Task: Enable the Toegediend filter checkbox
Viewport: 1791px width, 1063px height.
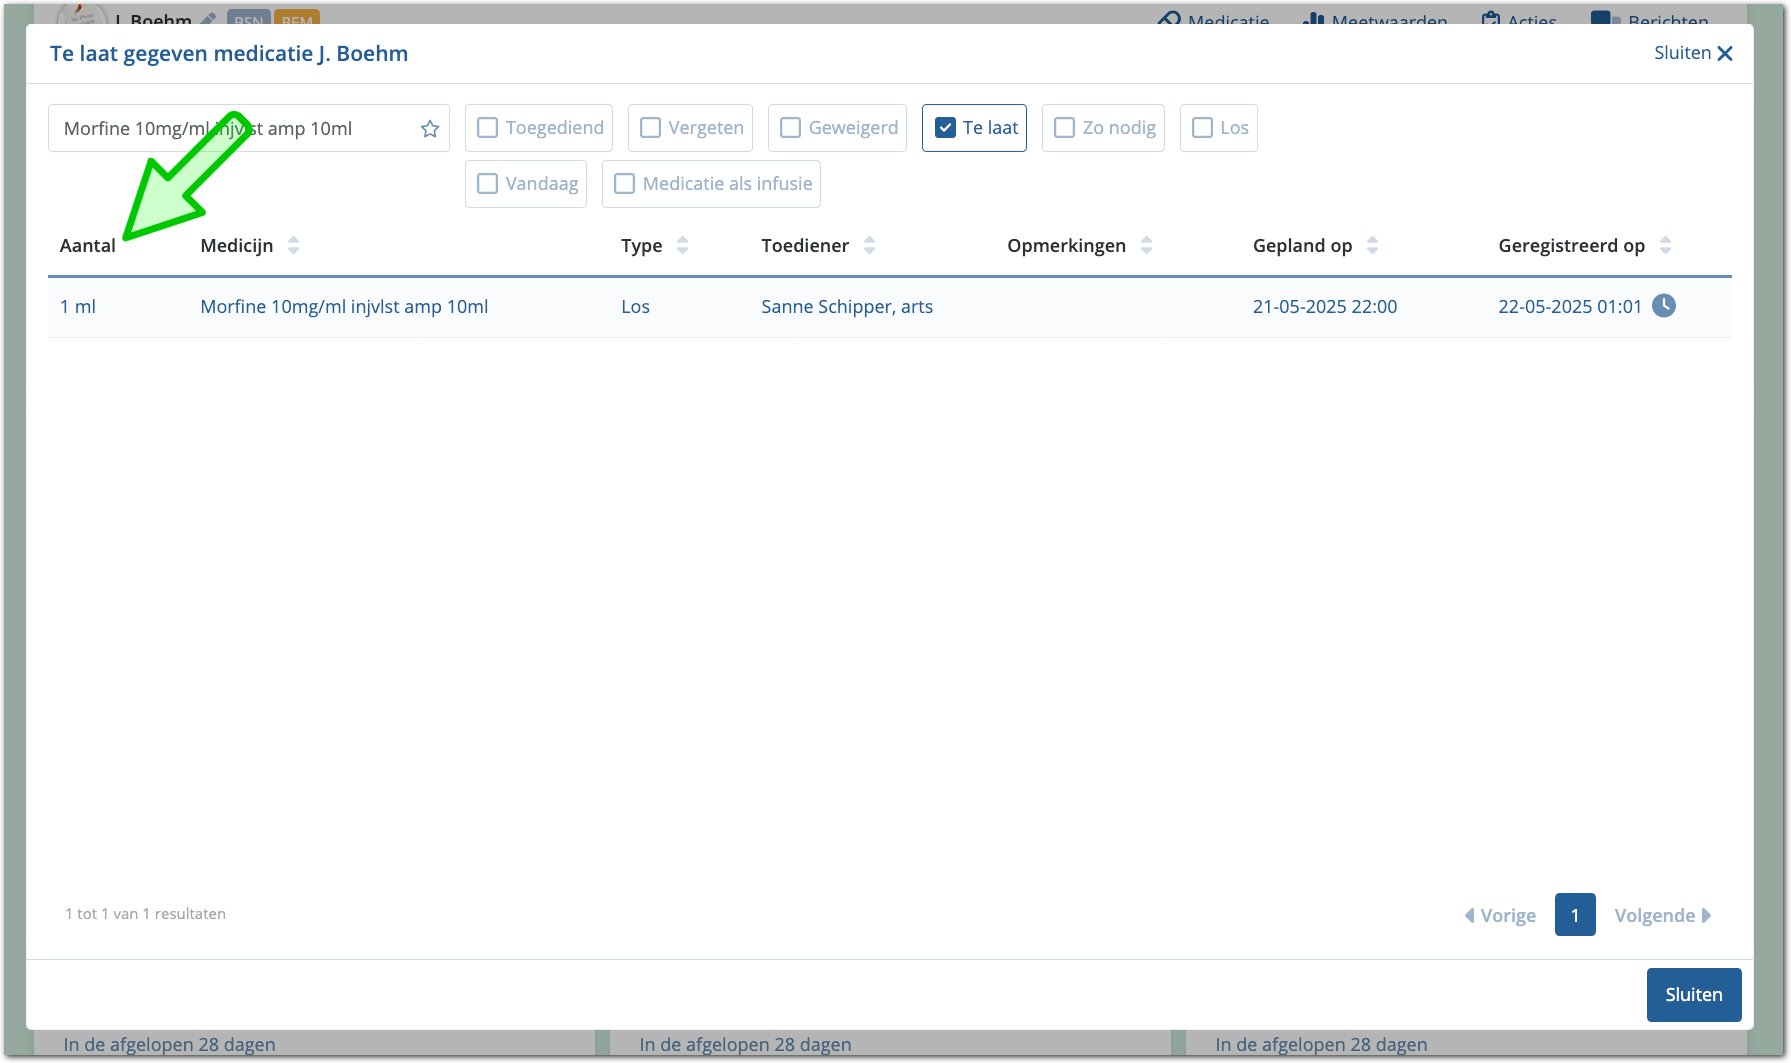Action: 488,128
